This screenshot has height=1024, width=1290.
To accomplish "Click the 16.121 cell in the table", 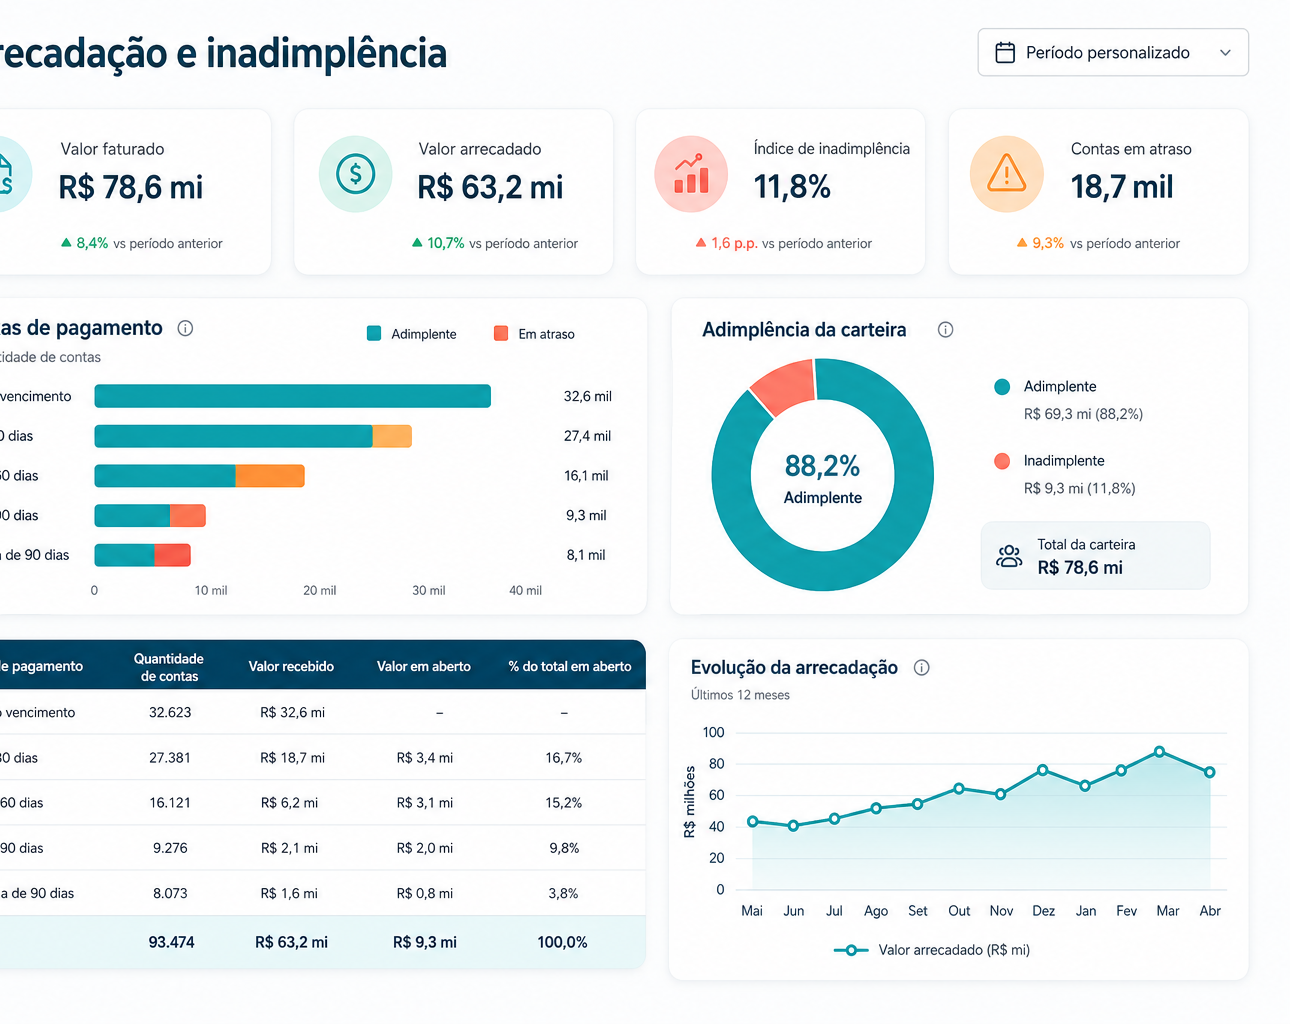I will point(170,803).
